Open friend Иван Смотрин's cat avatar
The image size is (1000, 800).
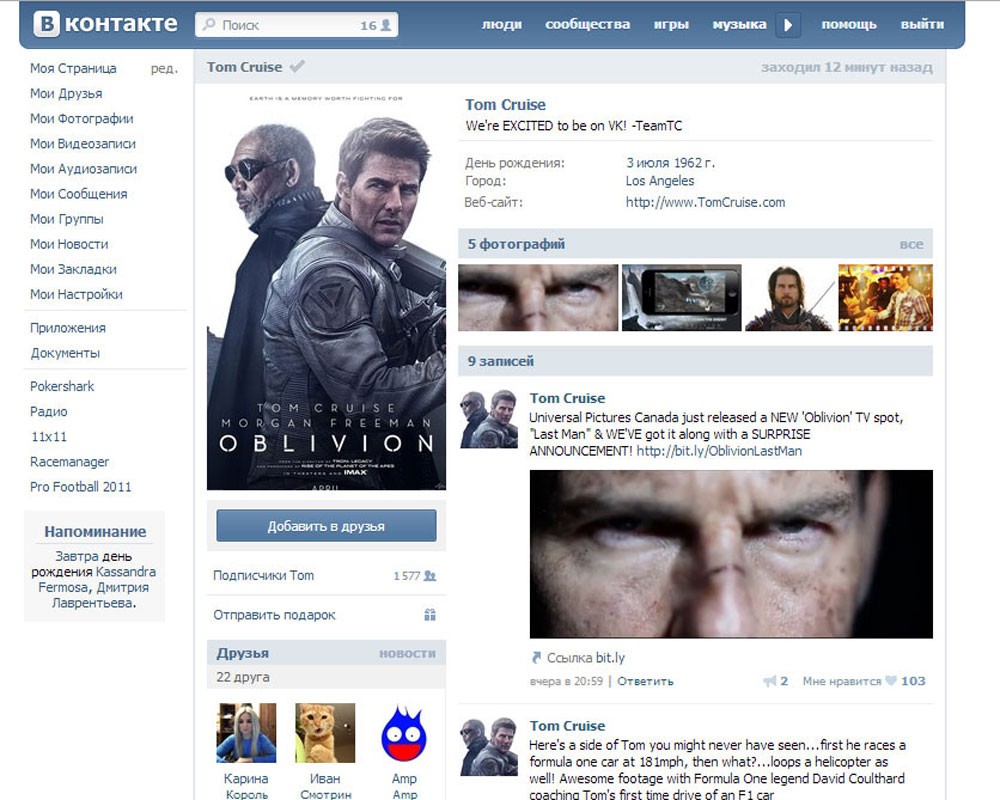325,733
